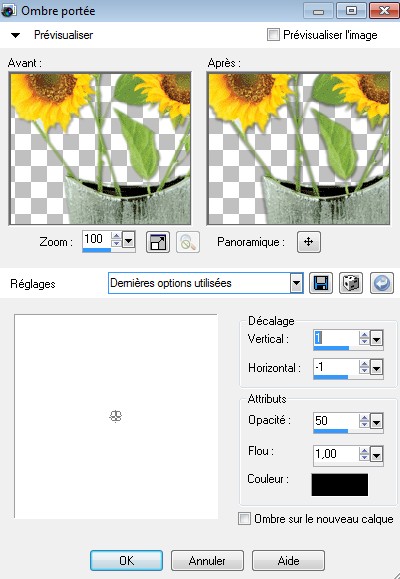The width and height of the screenshot is (400, 579).
Task: Open the black Couleur swatch
Action: coord(340,484)
